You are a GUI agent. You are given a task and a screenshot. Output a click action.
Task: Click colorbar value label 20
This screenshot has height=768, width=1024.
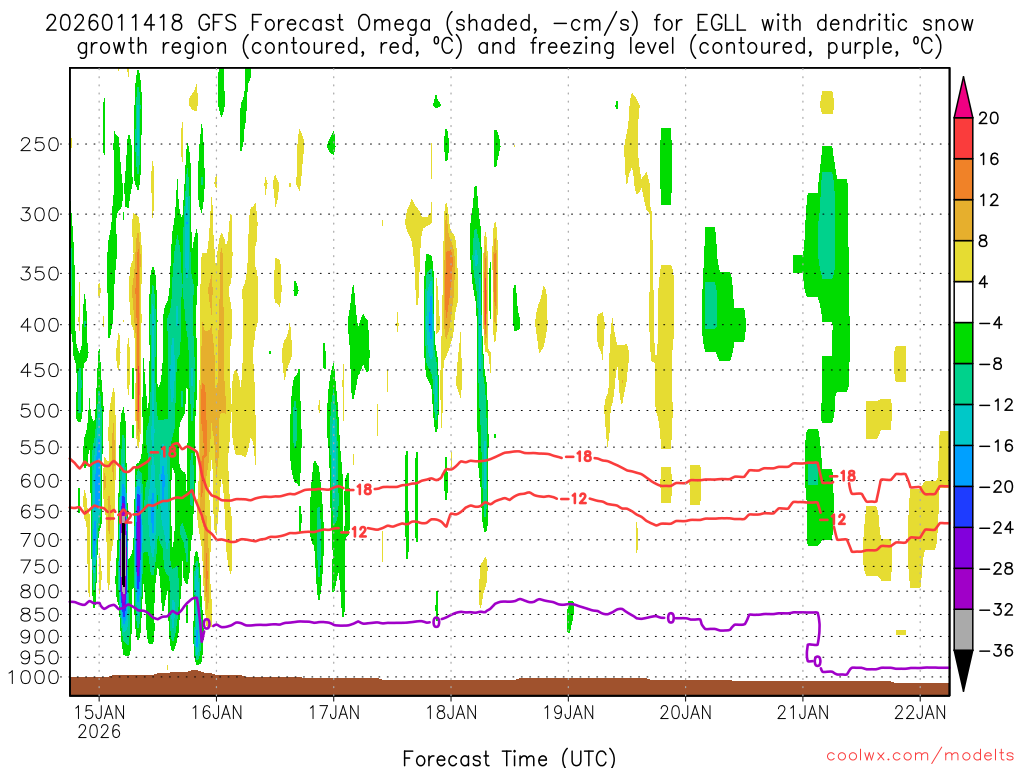click(x=989, y=118)
